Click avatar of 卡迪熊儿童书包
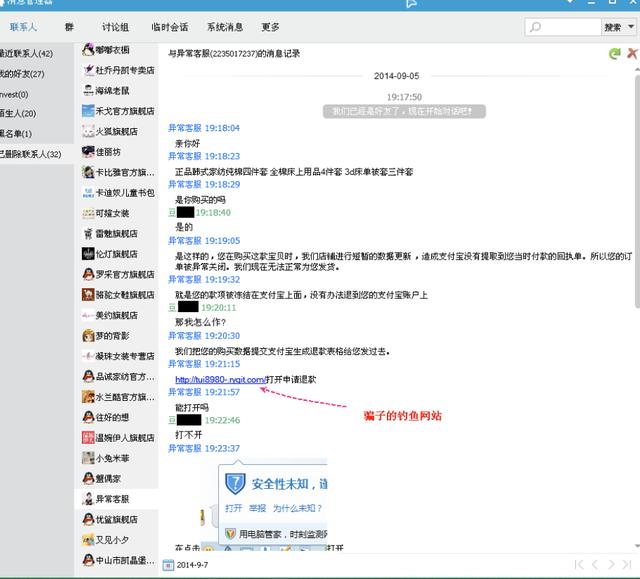The width and height of the screenshot is (640, 579). point(88,193)
